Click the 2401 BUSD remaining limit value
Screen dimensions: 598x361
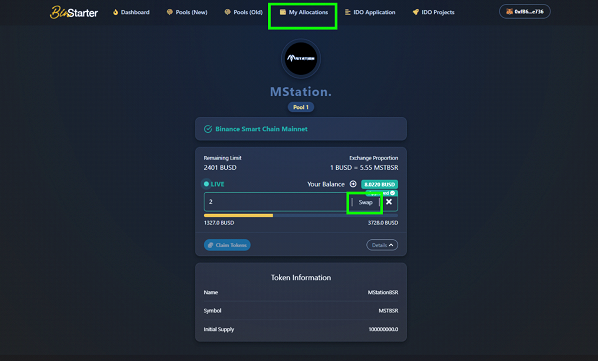(x=220, y=168)
